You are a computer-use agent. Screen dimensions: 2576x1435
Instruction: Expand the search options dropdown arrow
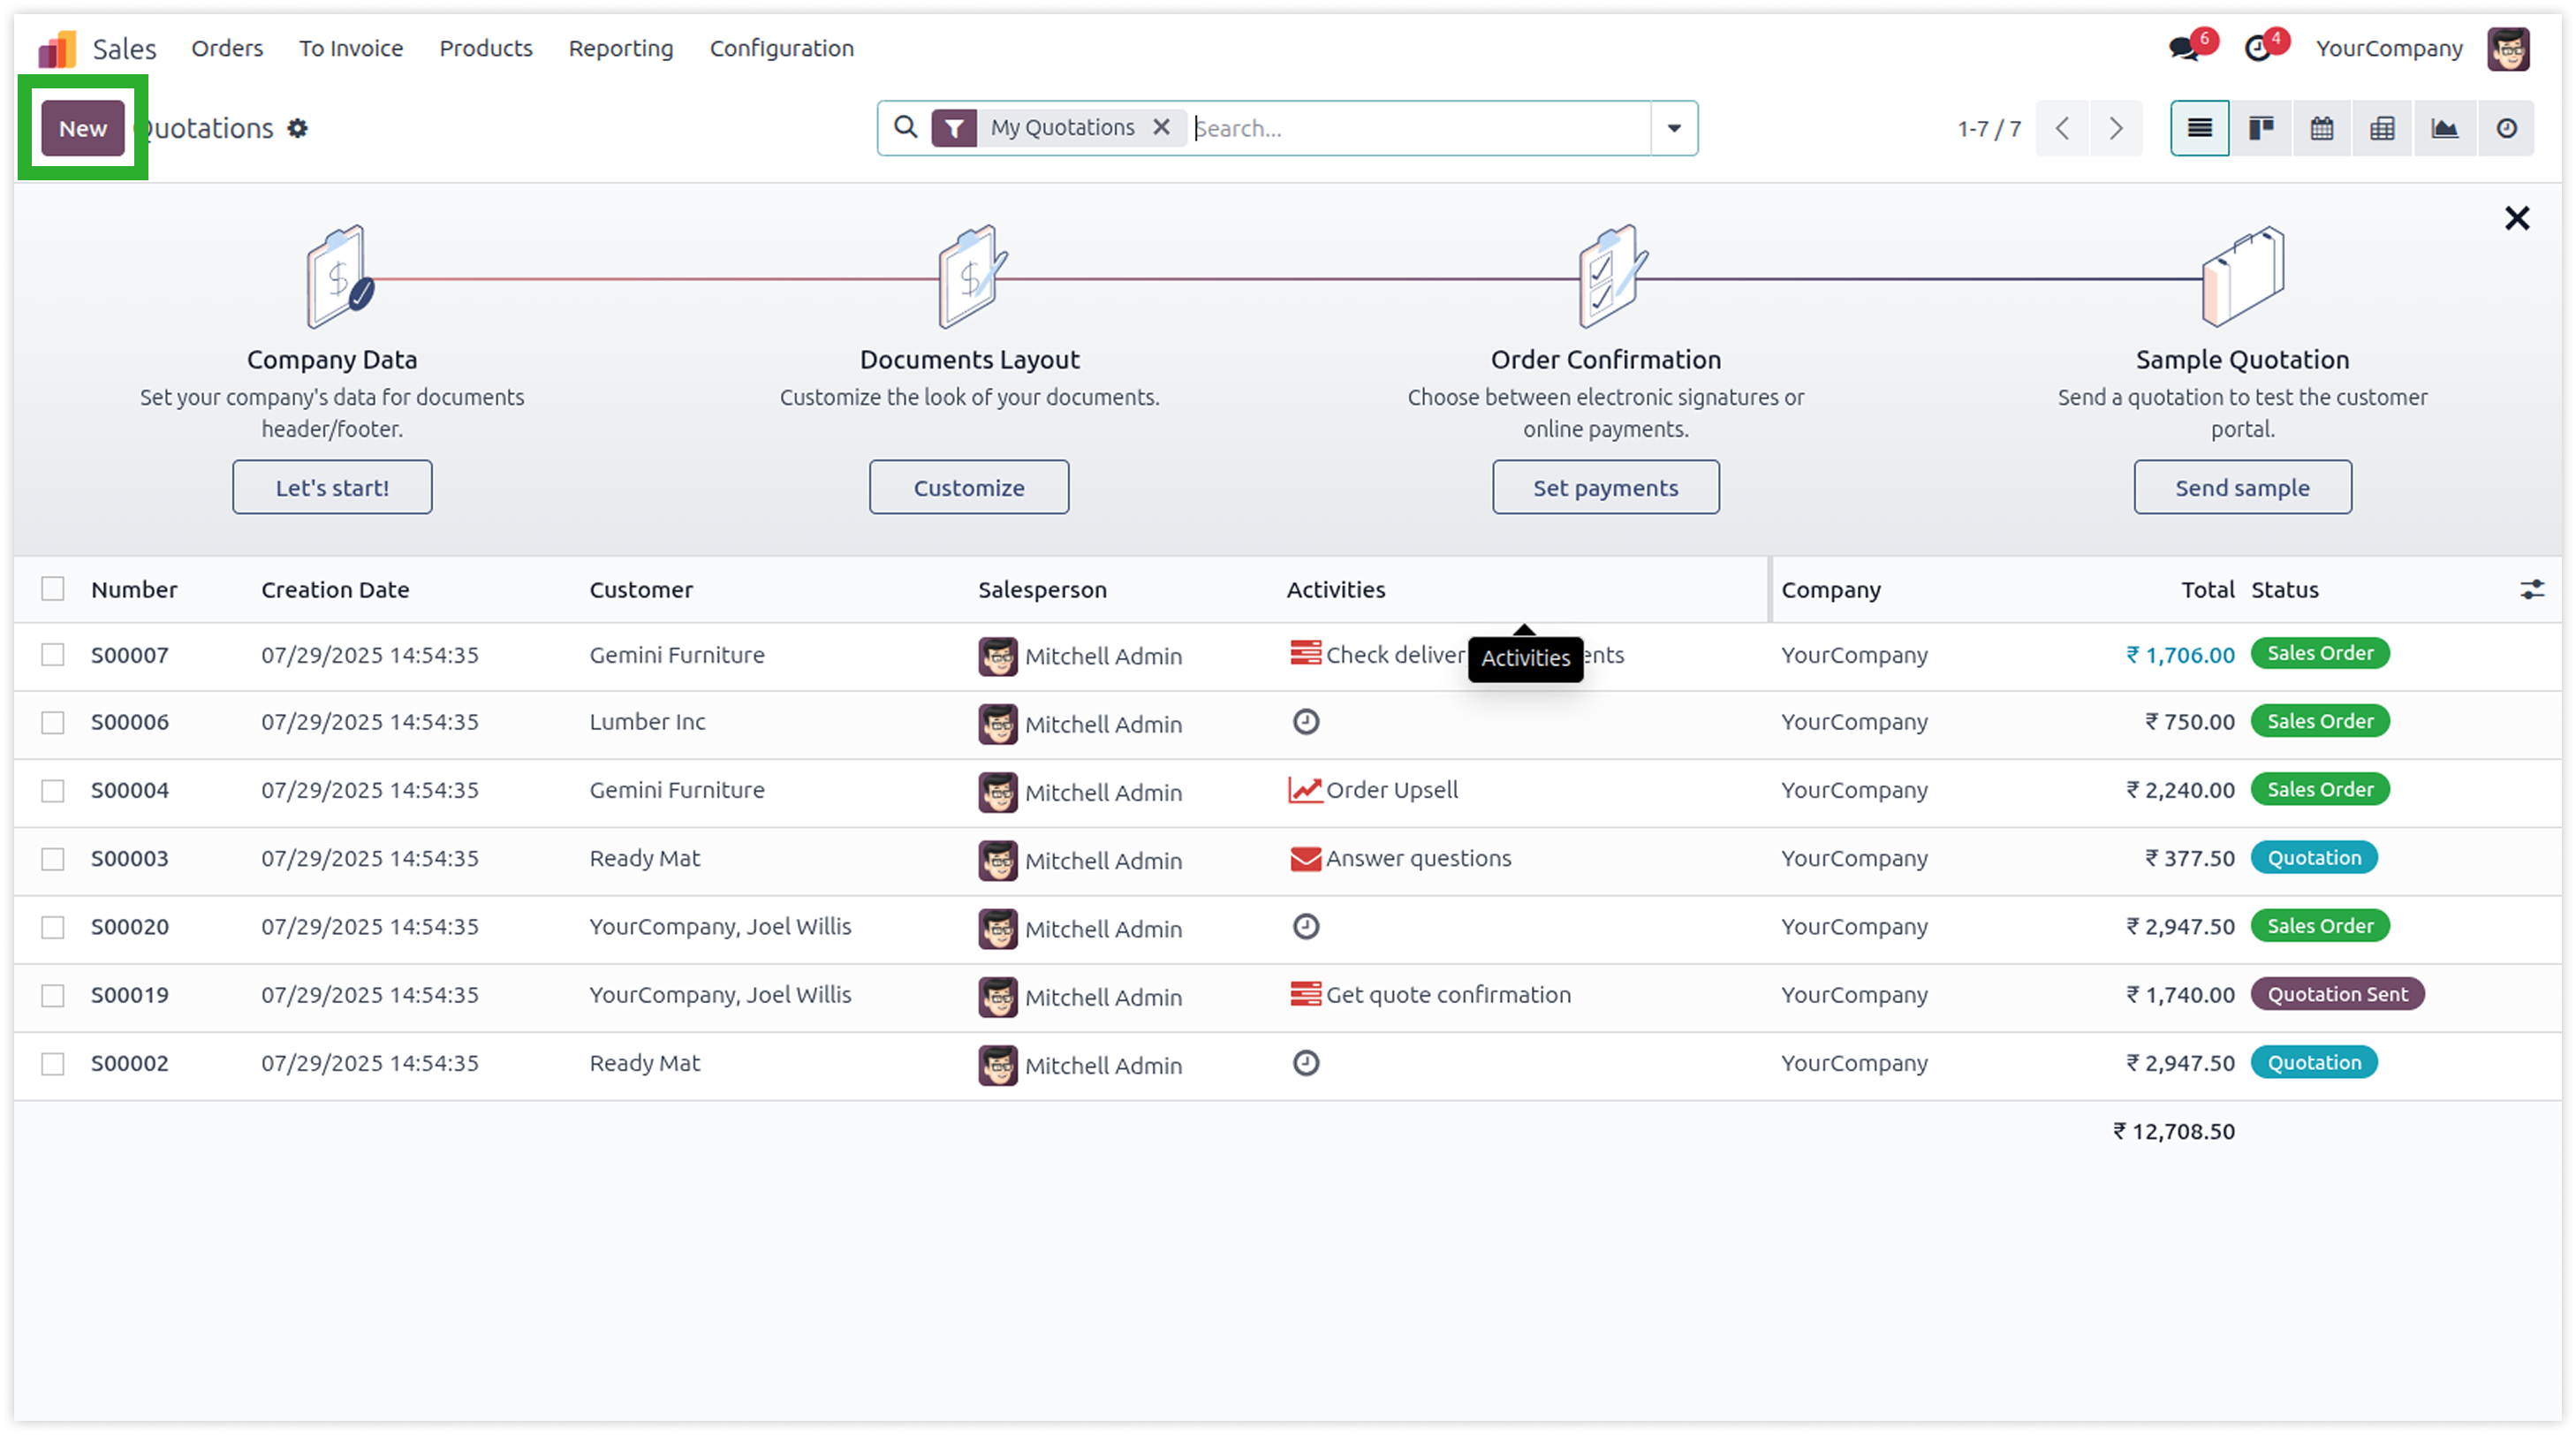click(x=1673, y=128)
